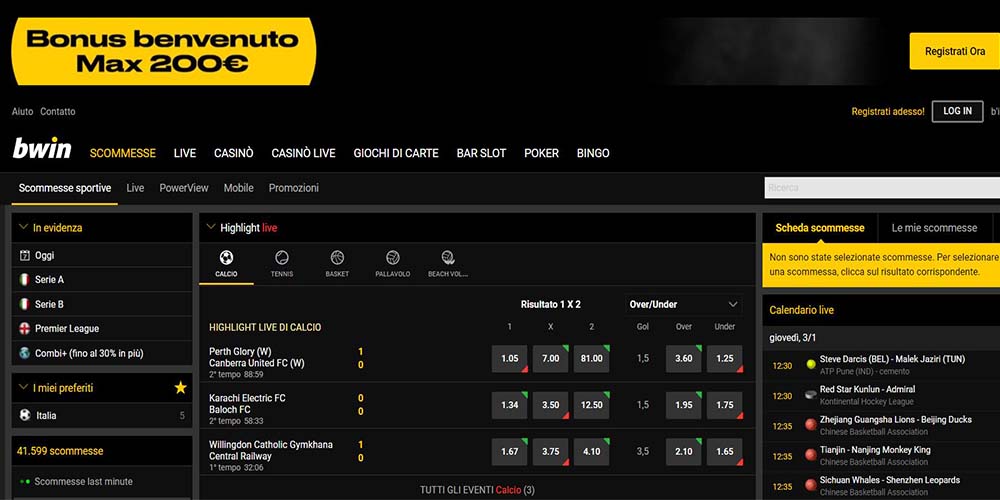1000x500 pixels.
Task: Select the Basket sport icon
Action: (x=337, y=258)
